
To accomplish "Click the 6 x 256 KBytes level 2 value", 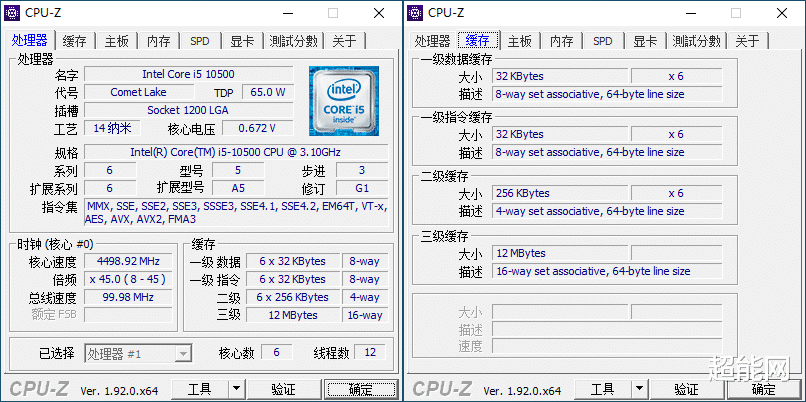I will [293, 297].
